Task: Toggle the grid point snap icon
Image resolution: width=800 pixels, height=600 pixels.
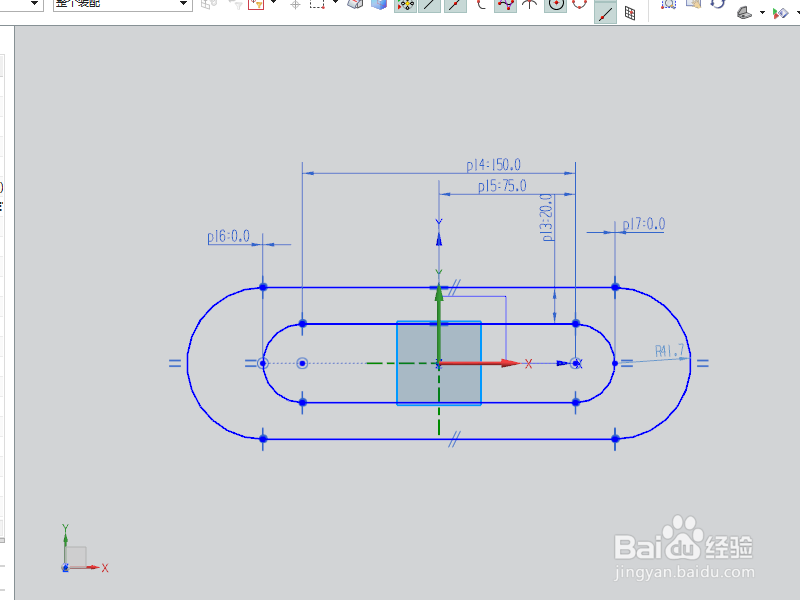Action: click(630, 13)
